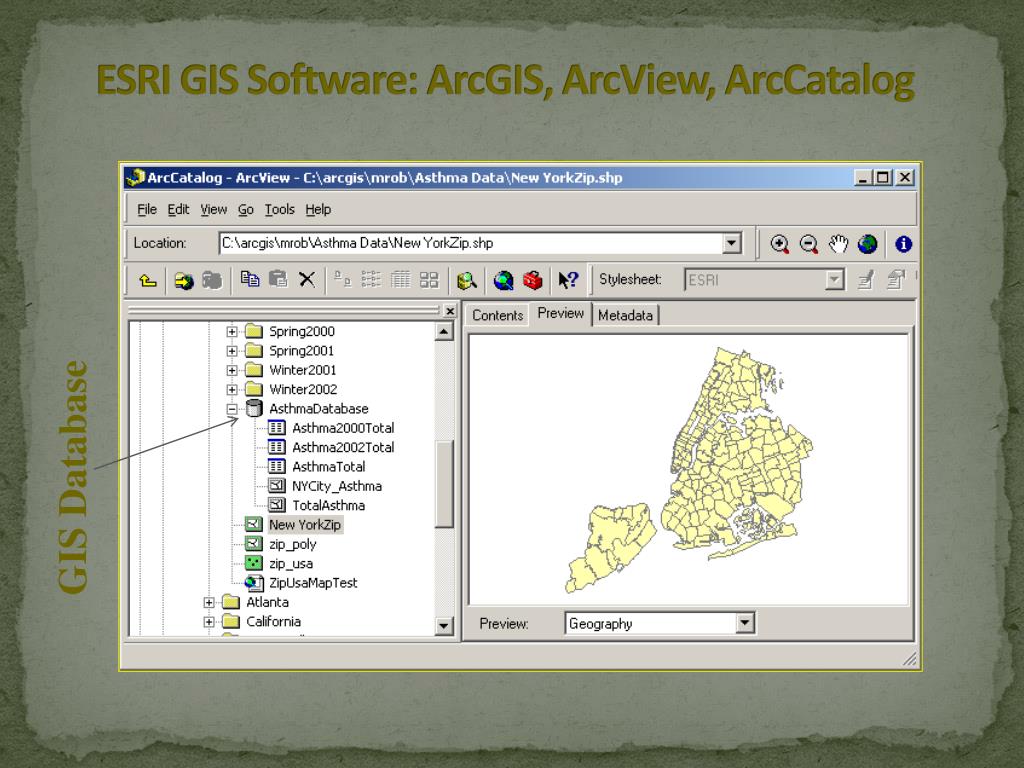Open the Go menu
The width and height of the screenshot is (1024, 768).
point(246,210)
